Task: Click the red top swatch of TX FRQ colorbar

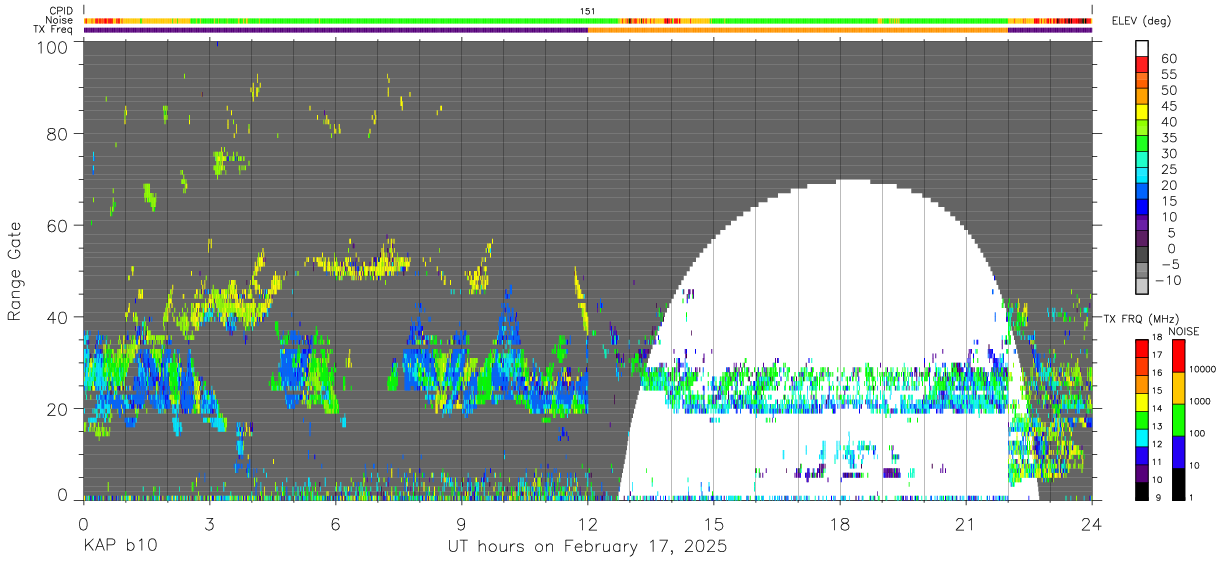Action: point(1142,348)
